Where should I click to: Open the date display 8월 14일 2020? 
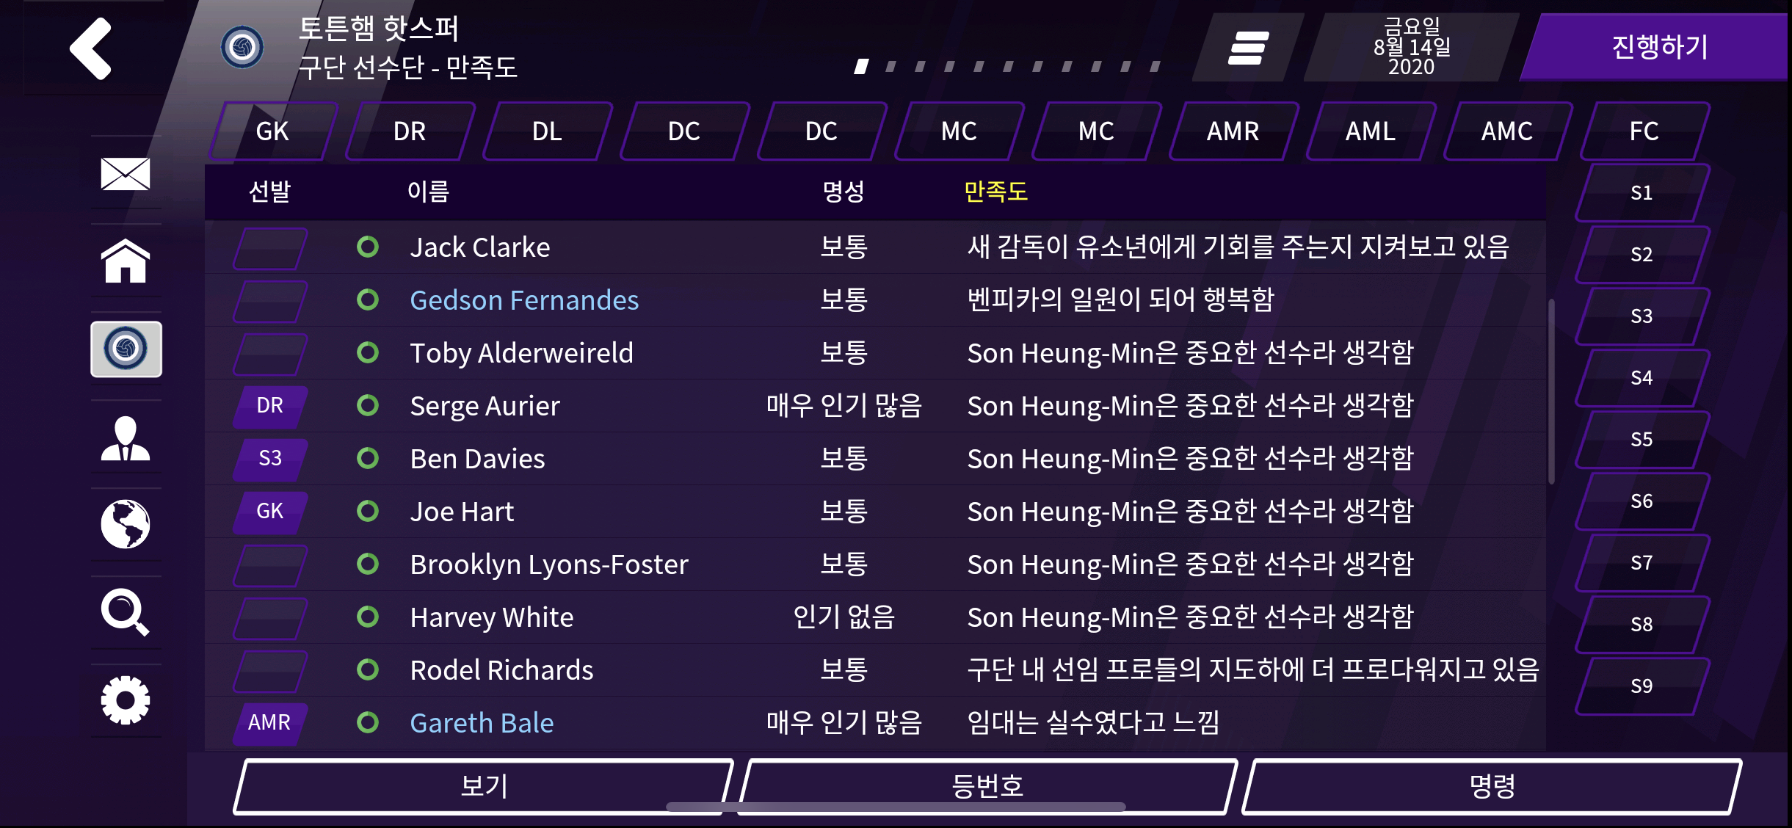click(x=1411, y=47)
